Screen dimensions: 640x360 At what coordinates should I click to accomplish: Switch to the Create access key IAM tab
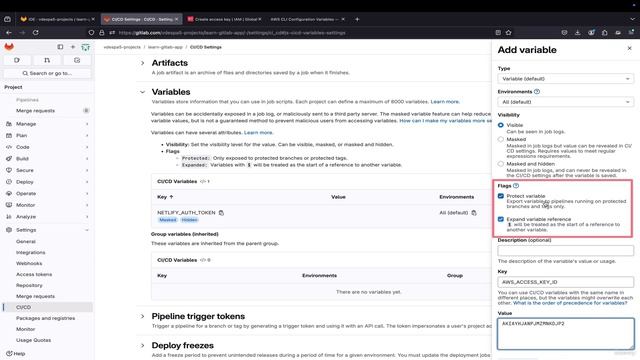click(x=224, y=19)
